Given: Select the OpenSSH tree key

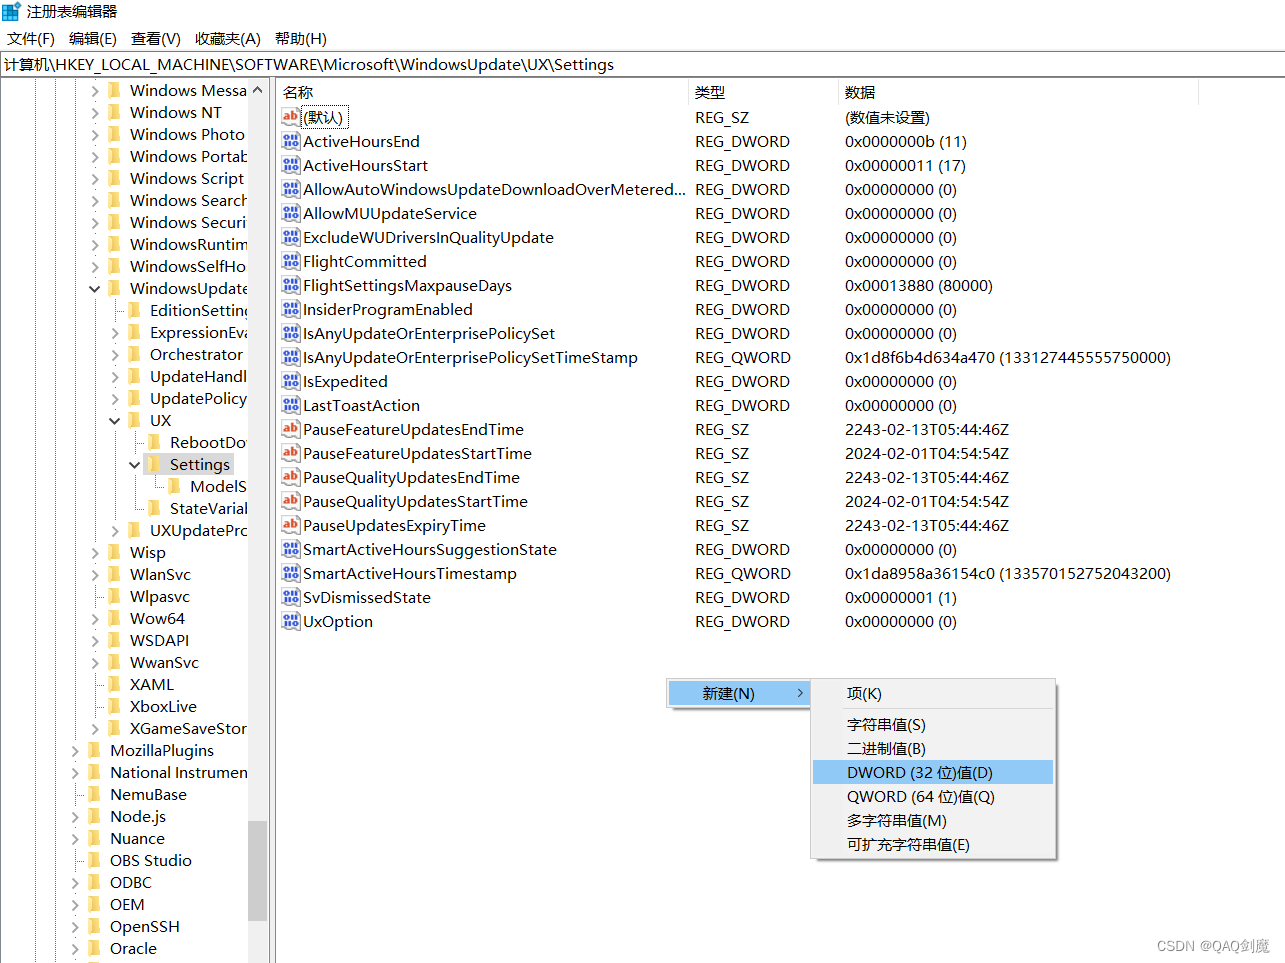Looking at the screenshot, I should click(145, 926).
